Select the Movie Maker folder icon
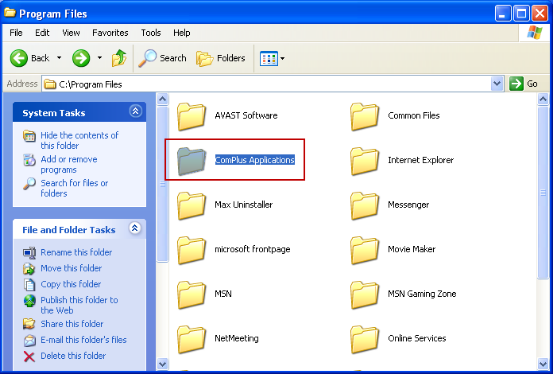Viewport: 554px width, 374px height. [364, 250]
